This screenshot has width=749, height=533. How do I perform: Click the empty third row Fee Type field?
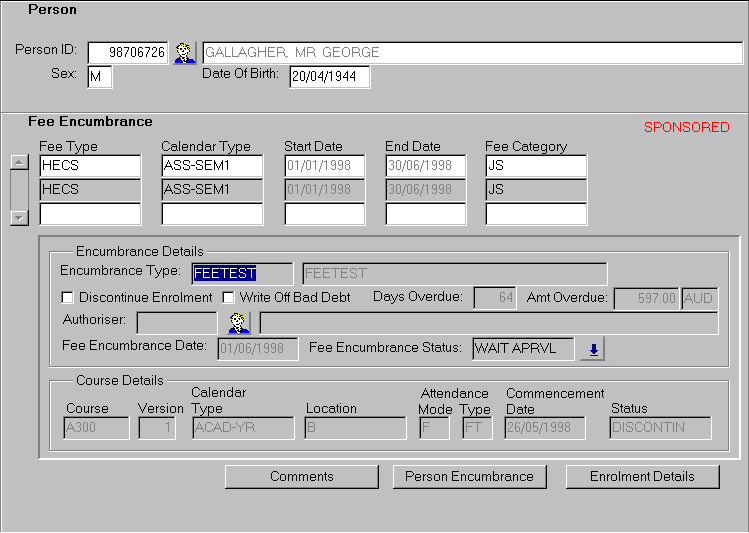click(90, 214)
